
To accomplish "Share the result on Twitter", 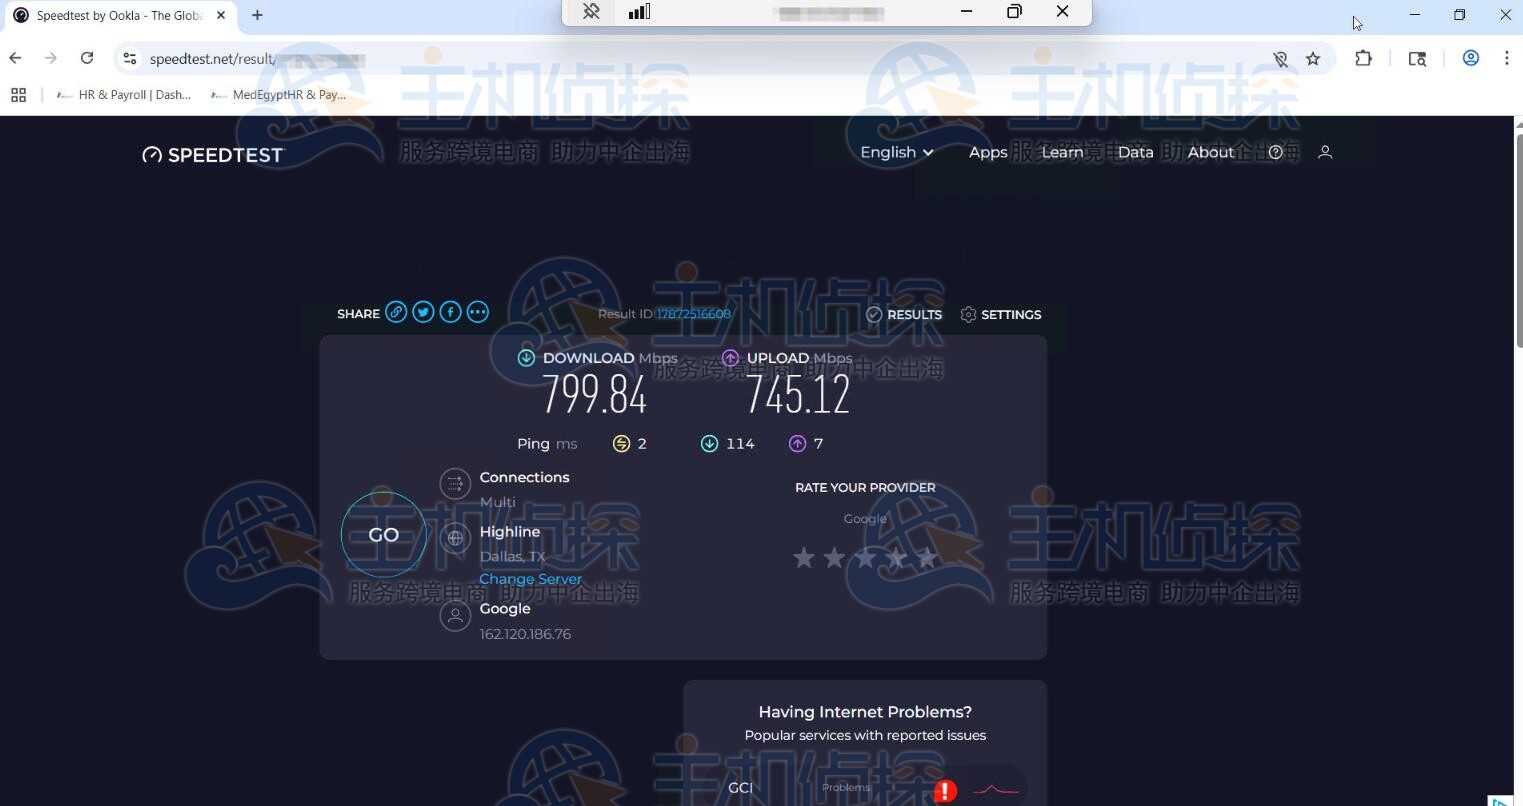I will pos(423,311).
